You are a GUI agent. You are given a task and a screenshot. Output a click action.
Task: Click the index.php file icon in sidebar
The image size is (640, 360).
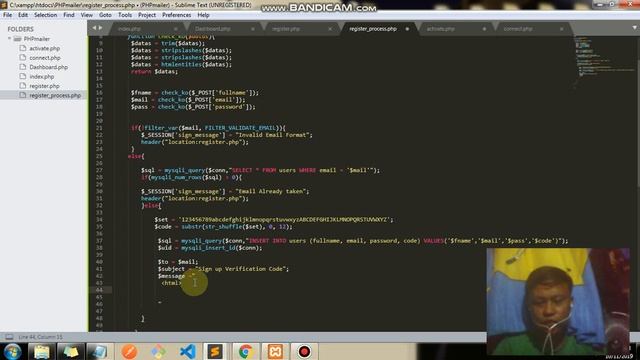(x=23, y=76)
